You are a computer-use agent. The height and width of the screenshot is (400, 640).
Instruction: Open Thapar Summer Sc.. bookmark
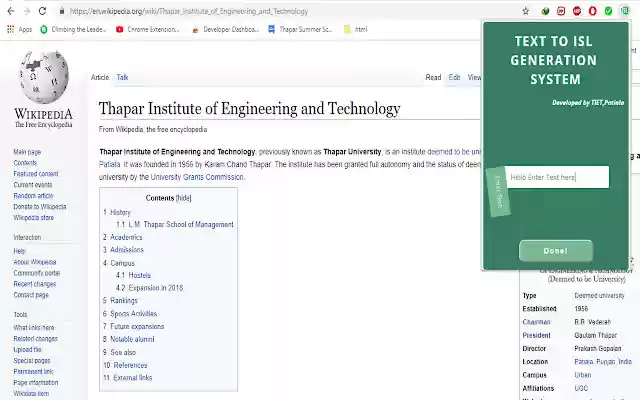point(300,29)
